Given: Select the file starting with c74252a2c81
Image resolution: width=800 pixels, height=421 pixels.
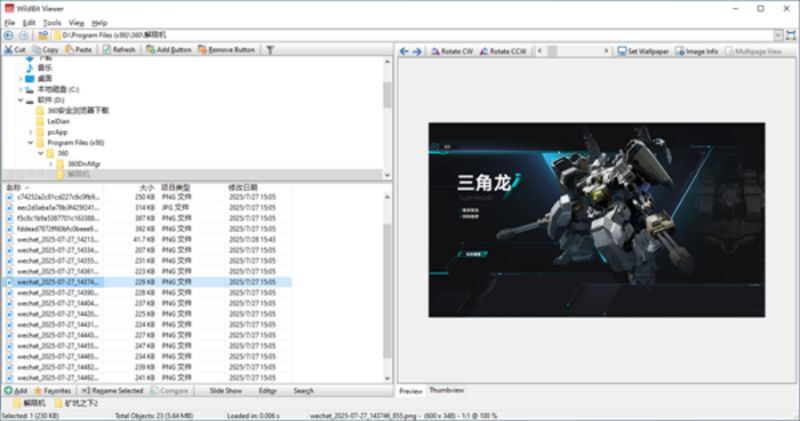Looking at the screenshot, I should (x=148, y=197).
